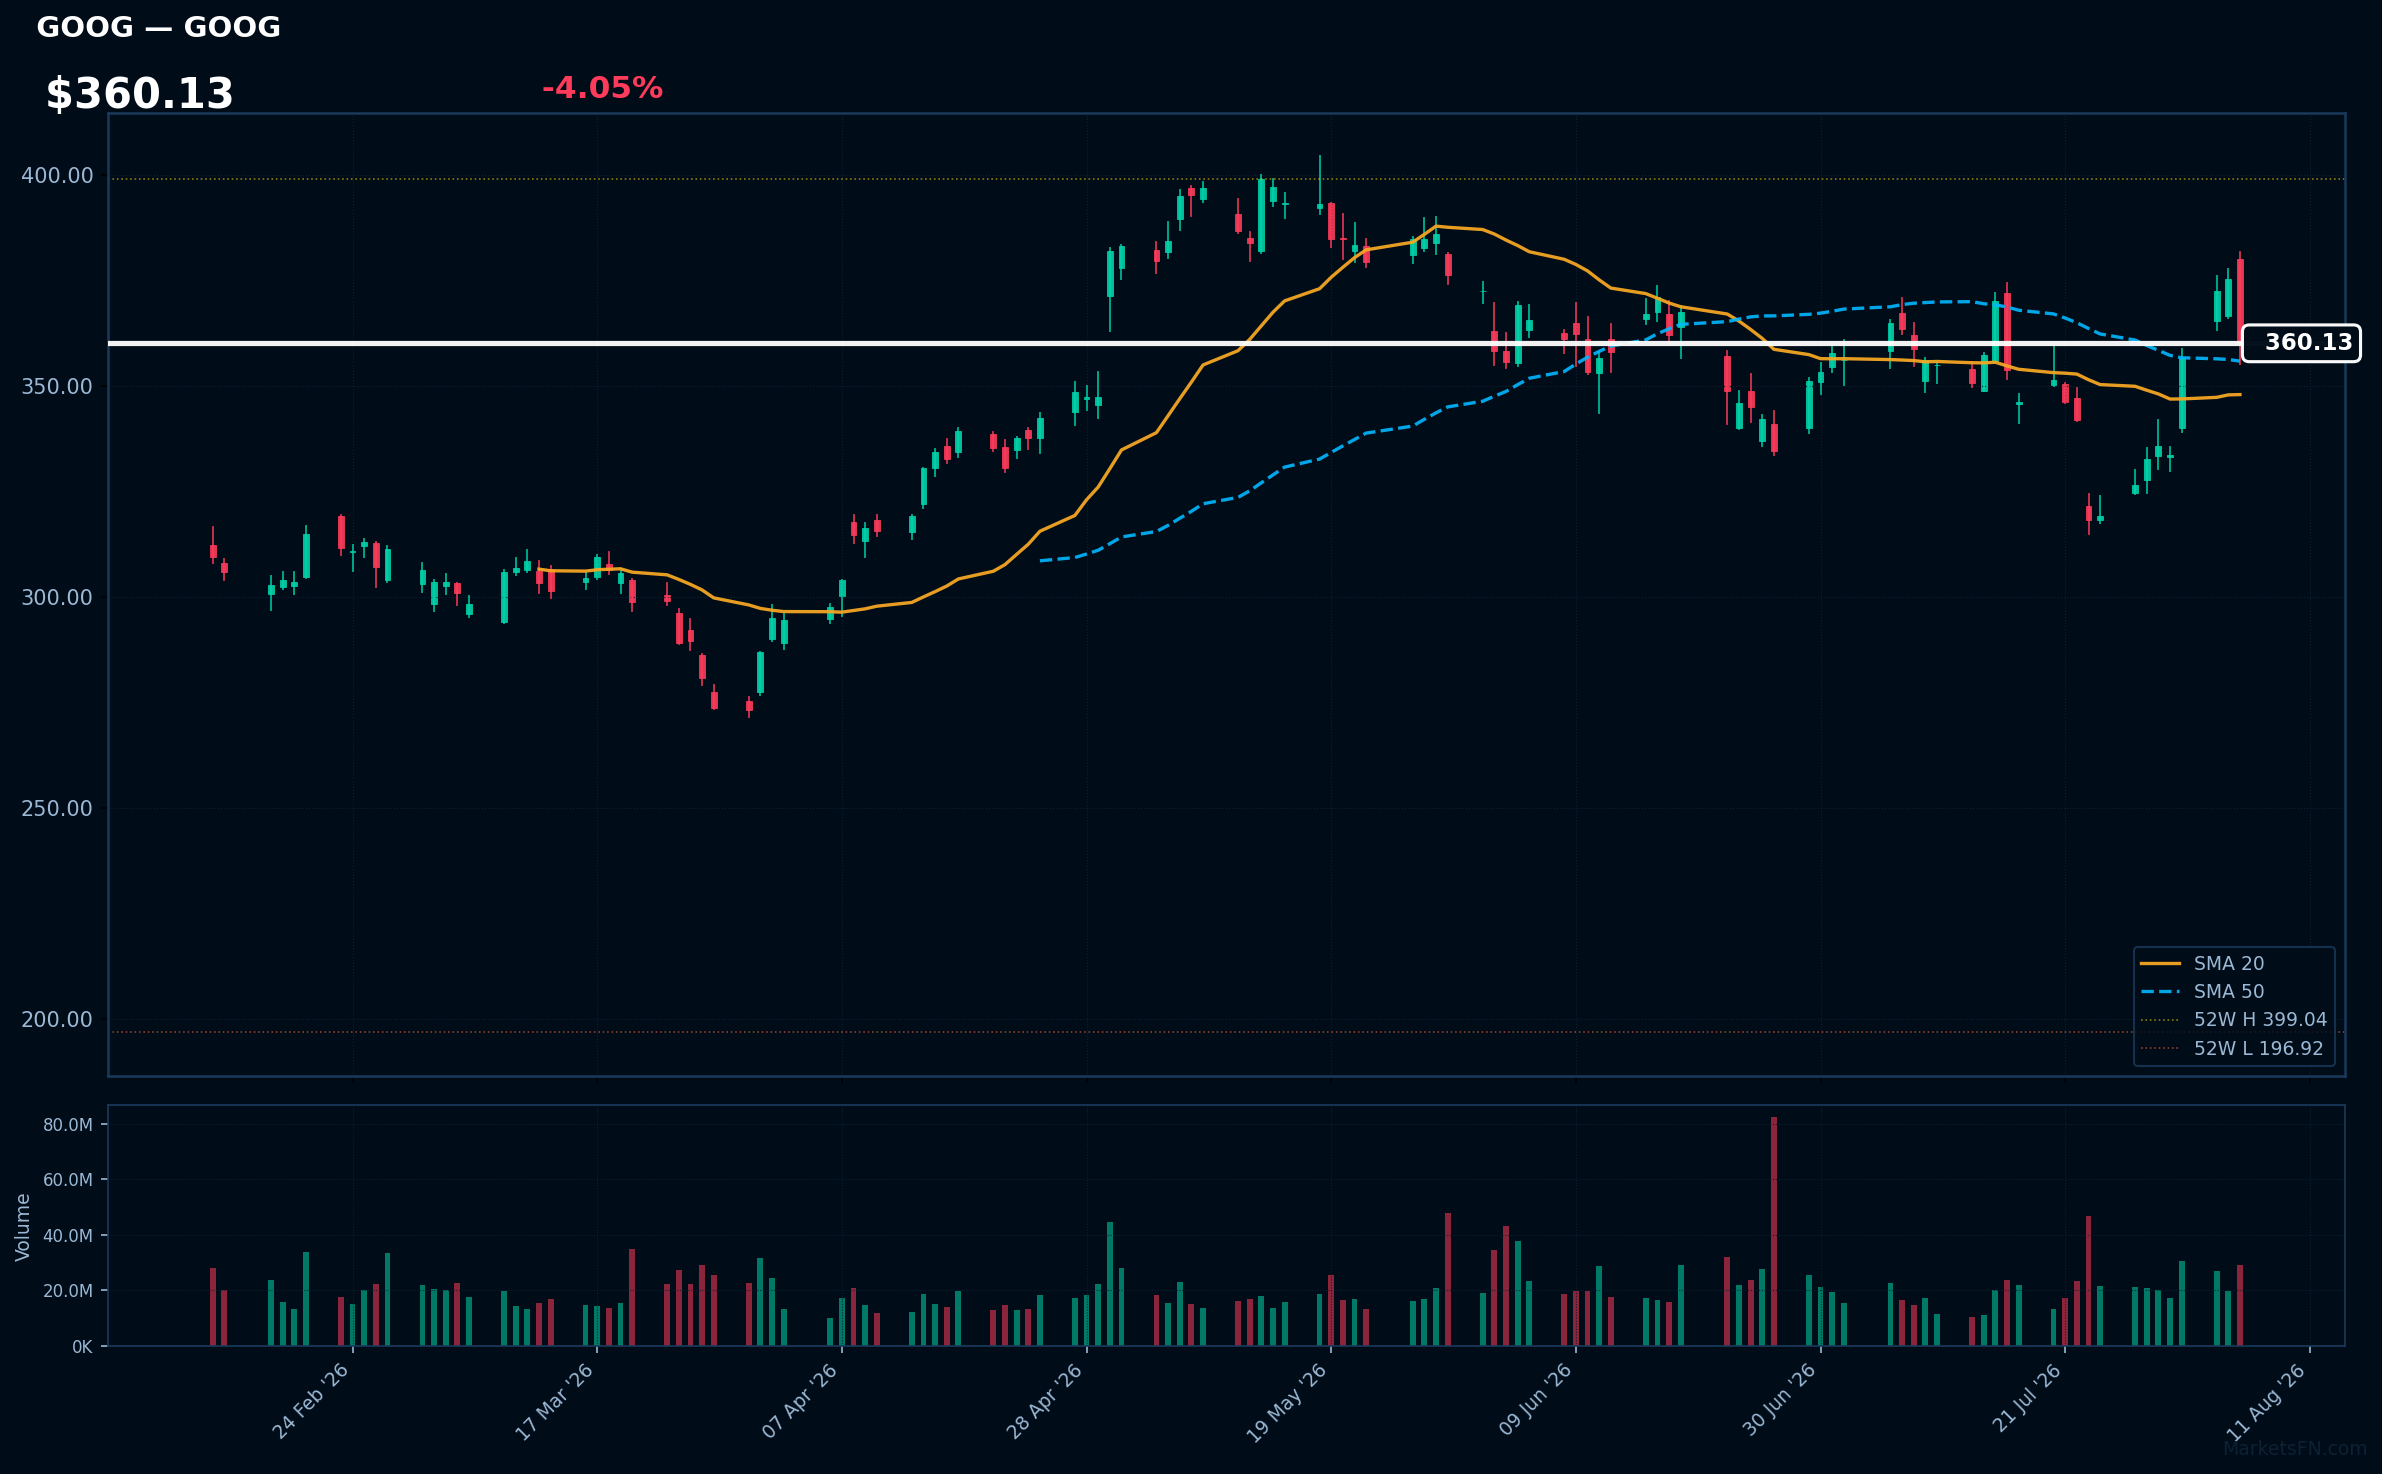2382x1474 pixels.
Task: Click the dashed blue SMA 50 swatch in legend
Action: [2160, 992]
